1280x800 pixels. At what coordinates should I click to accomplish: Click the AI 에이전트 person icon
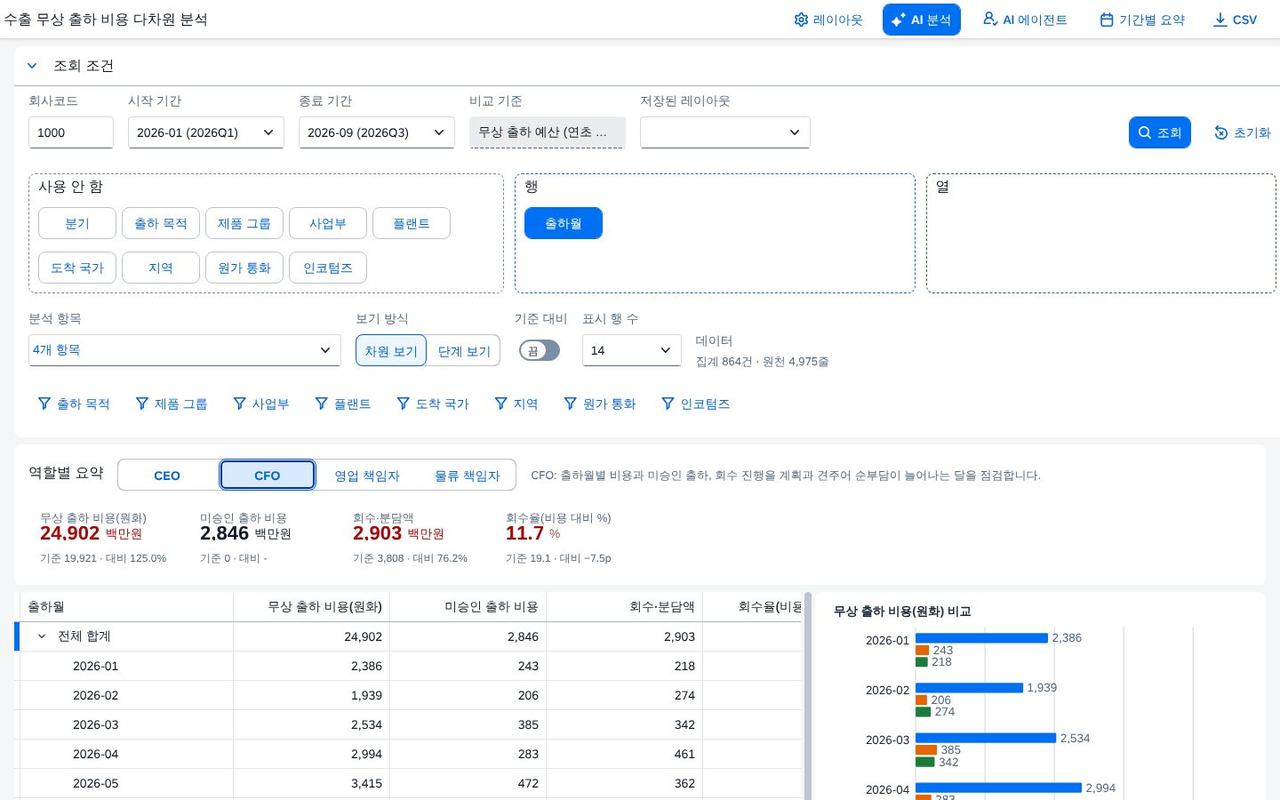tap(990, 19)
